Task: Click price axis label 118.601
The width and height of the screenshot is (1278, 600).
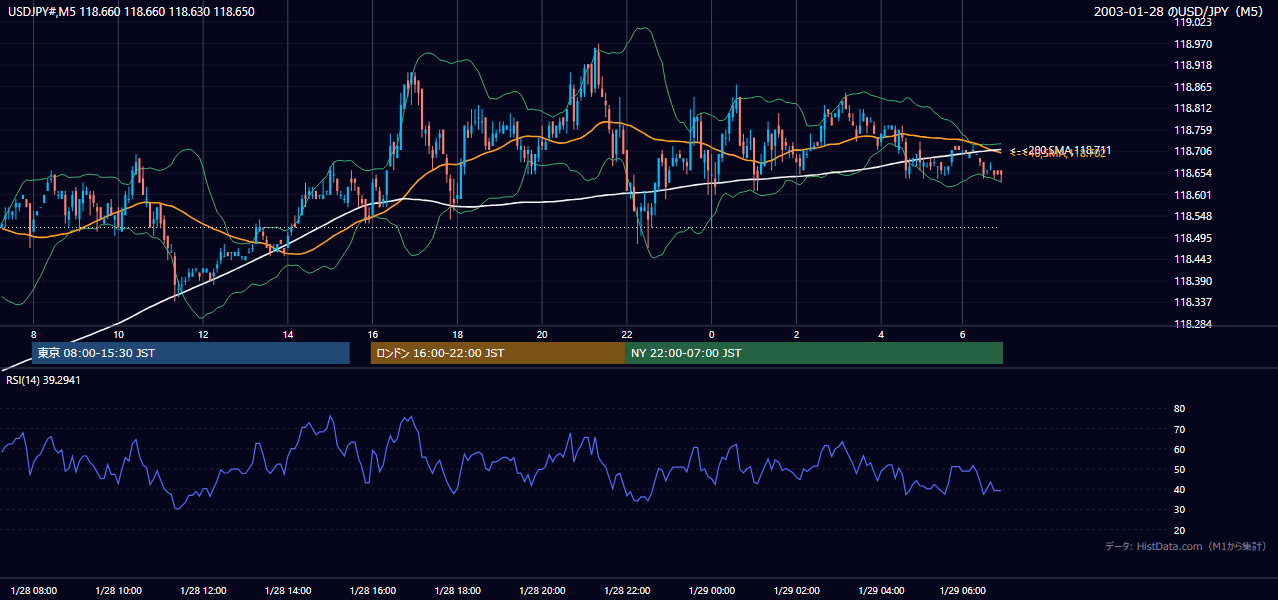Action: coord(1193,195)
